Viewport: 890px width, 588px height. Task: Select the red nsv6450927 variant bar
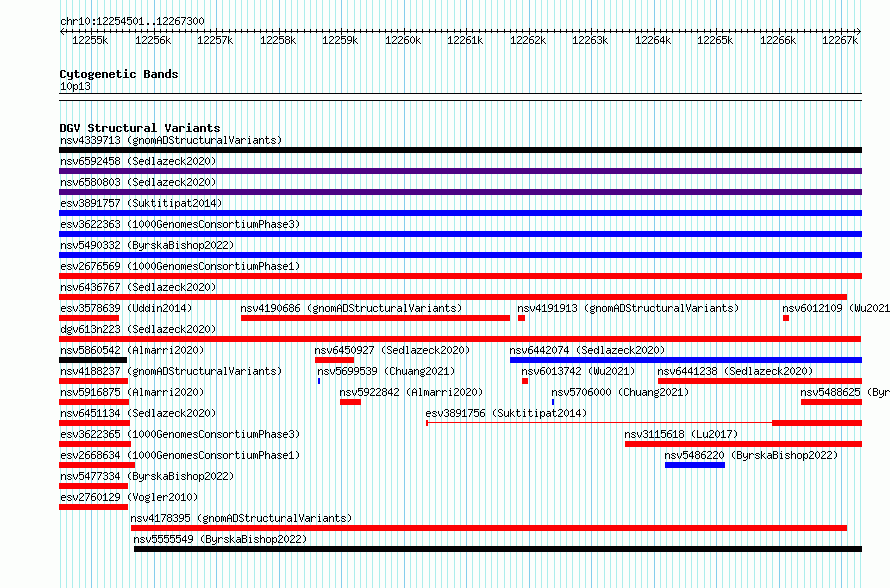(334, 360)
